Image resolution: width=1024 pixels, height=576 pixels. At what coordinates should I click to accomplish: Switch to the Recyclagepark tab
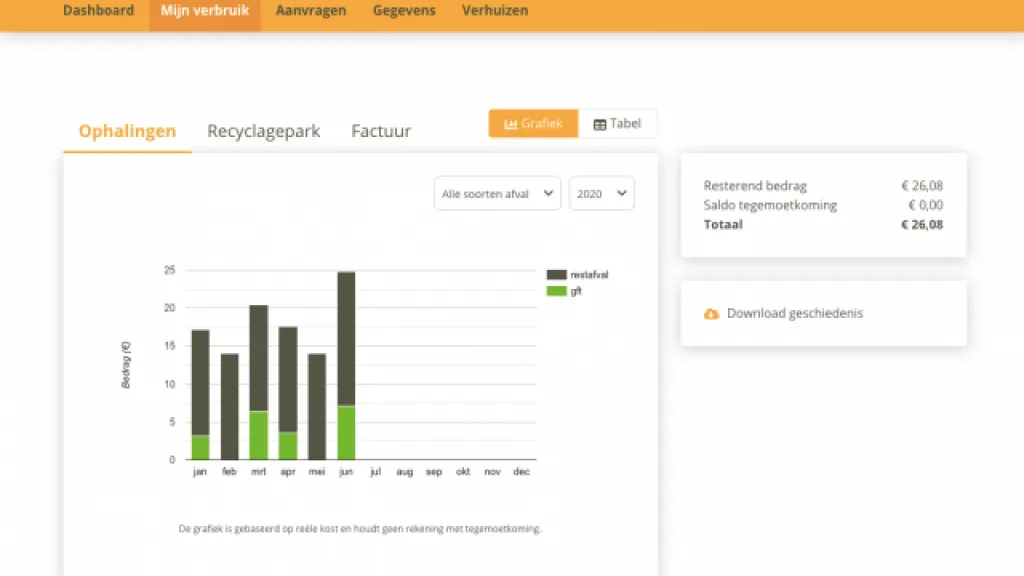click(x=263, y=131)
